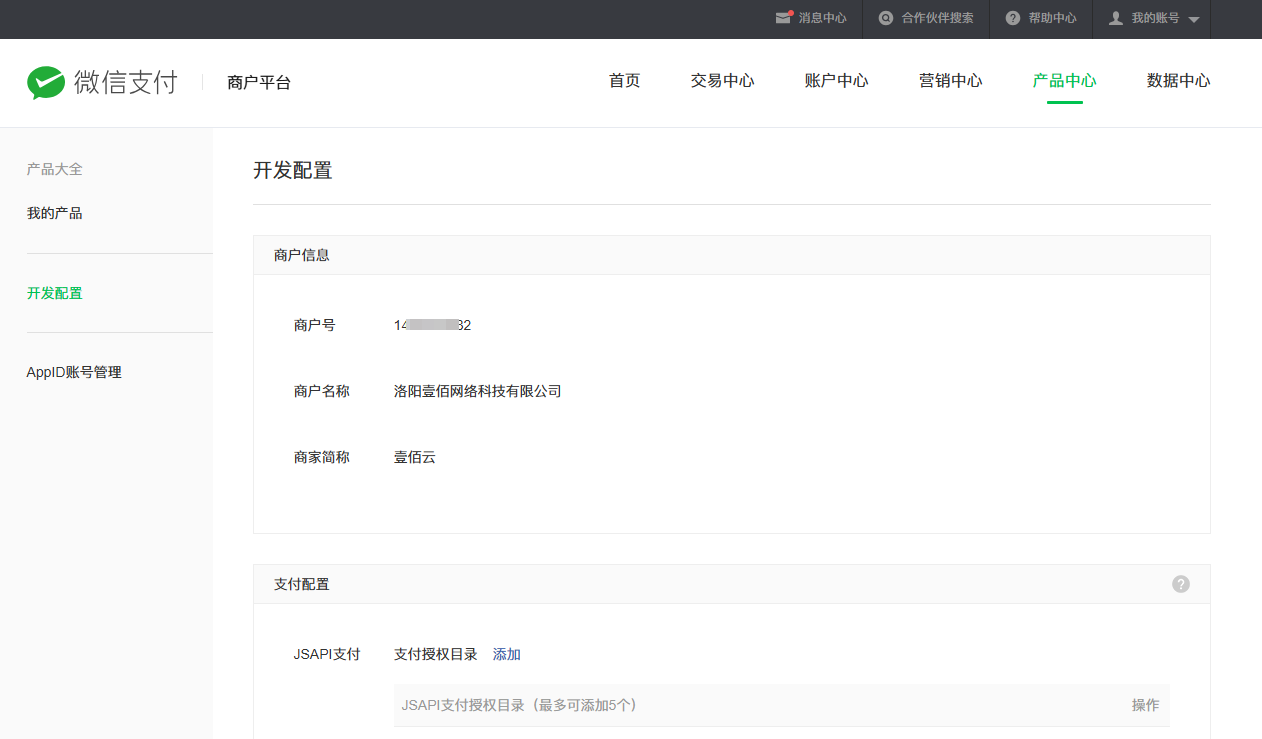Click the 商户号 field label
The width and height of the screenshot is (1262, 739).
(315, 325)
